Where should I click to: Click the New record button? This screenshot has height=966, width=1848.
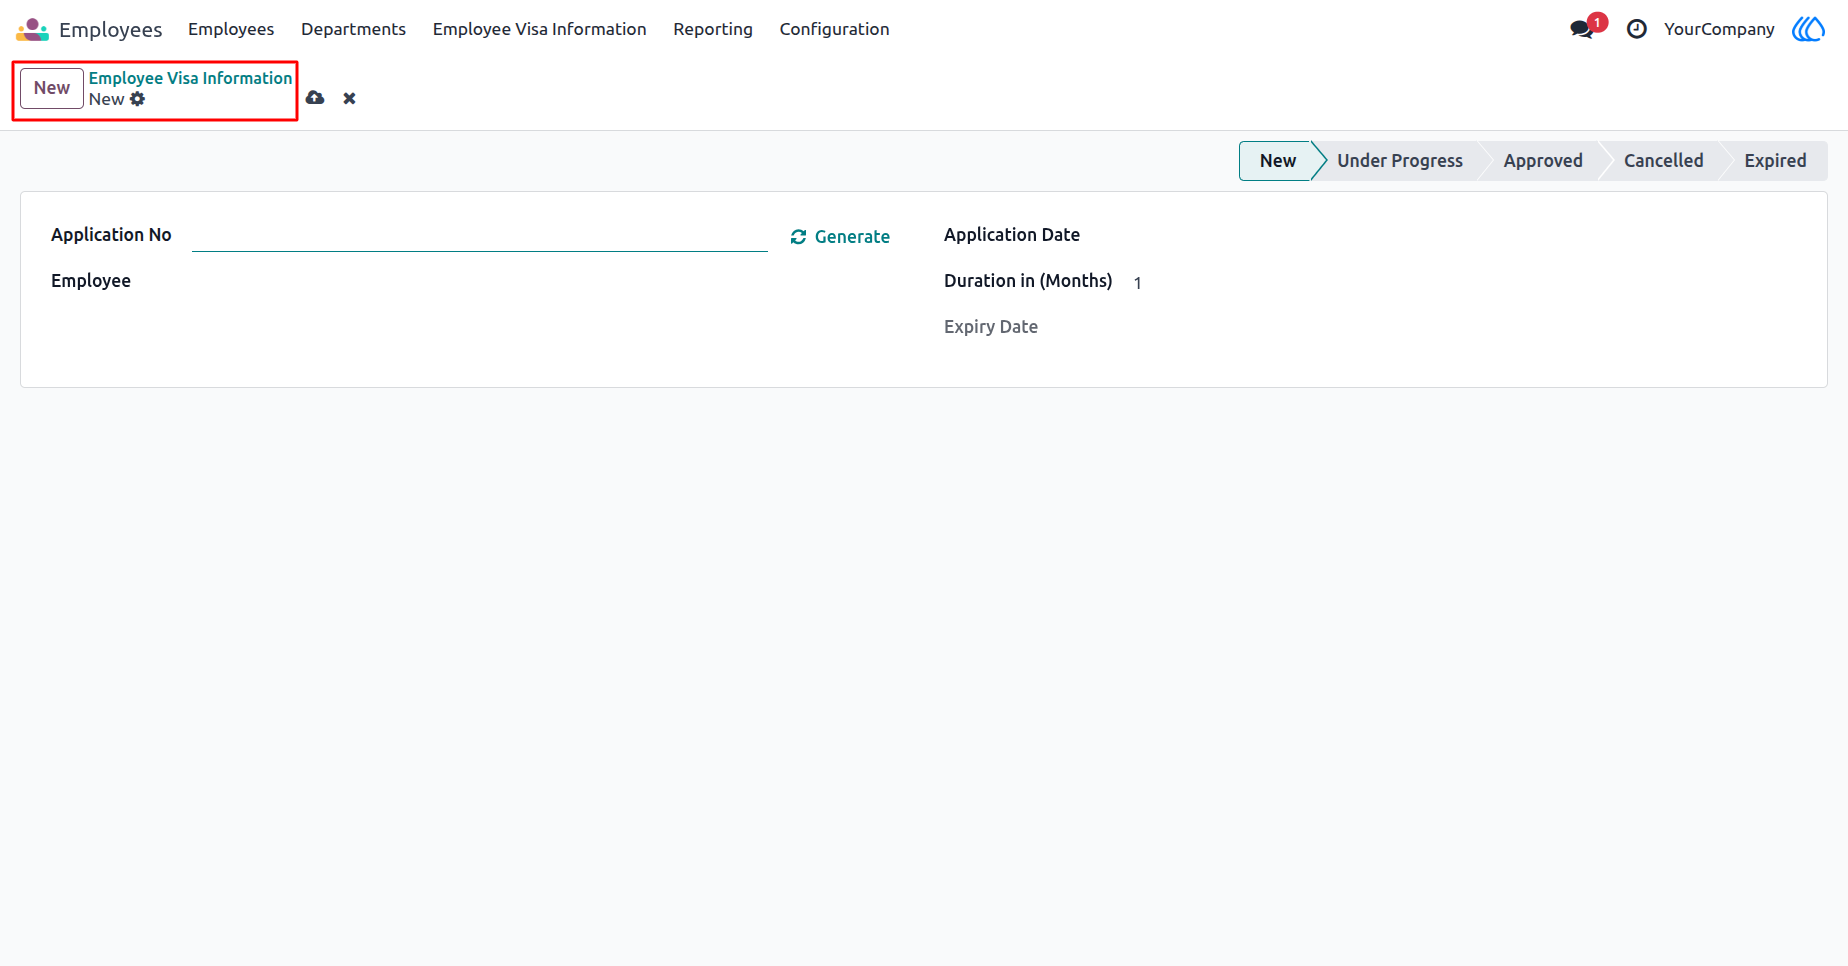click(x=52, y=88)
